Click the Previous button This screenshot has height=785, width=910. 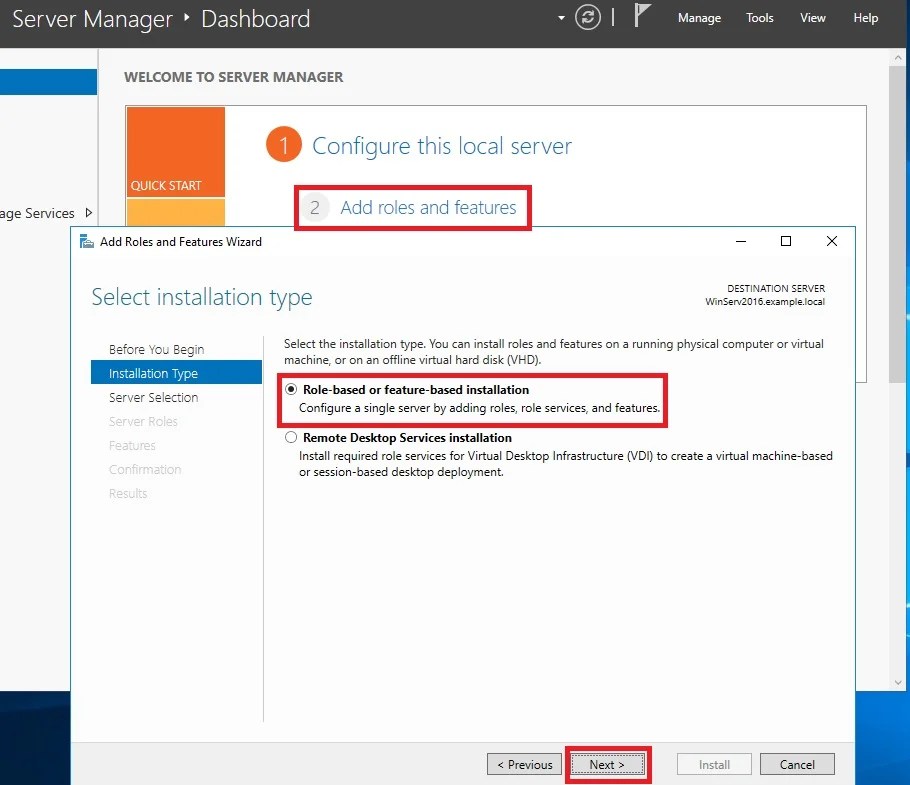pyautogui.click(x=523, y=763)
